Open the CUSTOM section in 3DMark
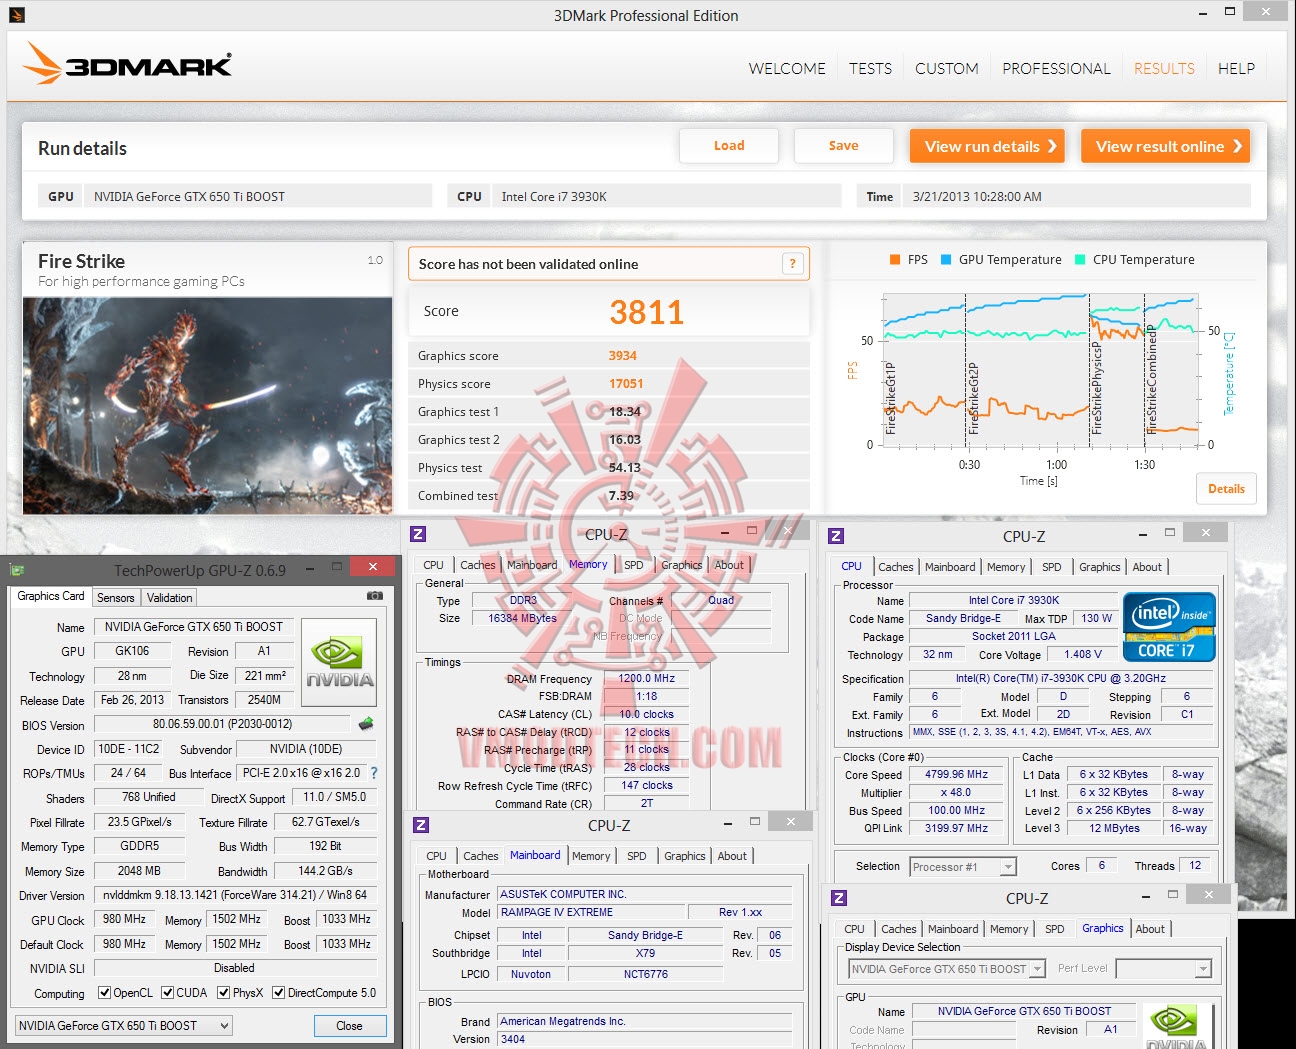Viewport: 1296px width, 1049px height. [946, 68]
